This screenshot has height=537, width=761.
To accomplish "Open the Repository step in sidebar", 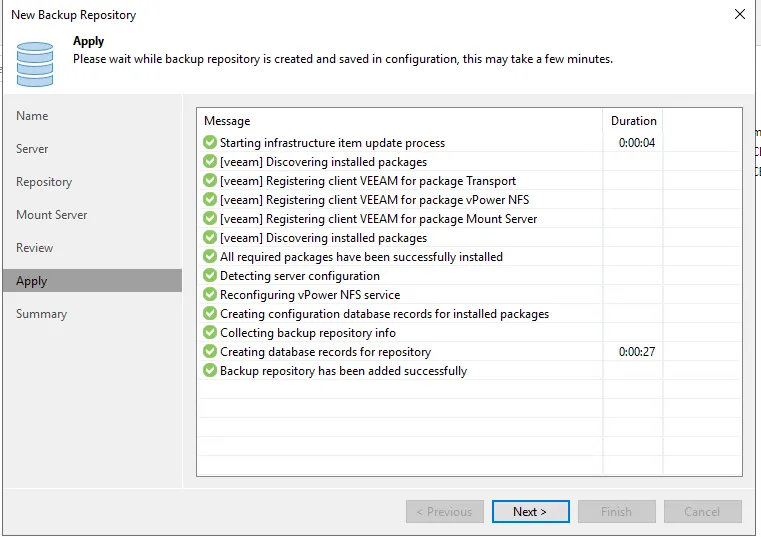I will [x=44, y=182].
